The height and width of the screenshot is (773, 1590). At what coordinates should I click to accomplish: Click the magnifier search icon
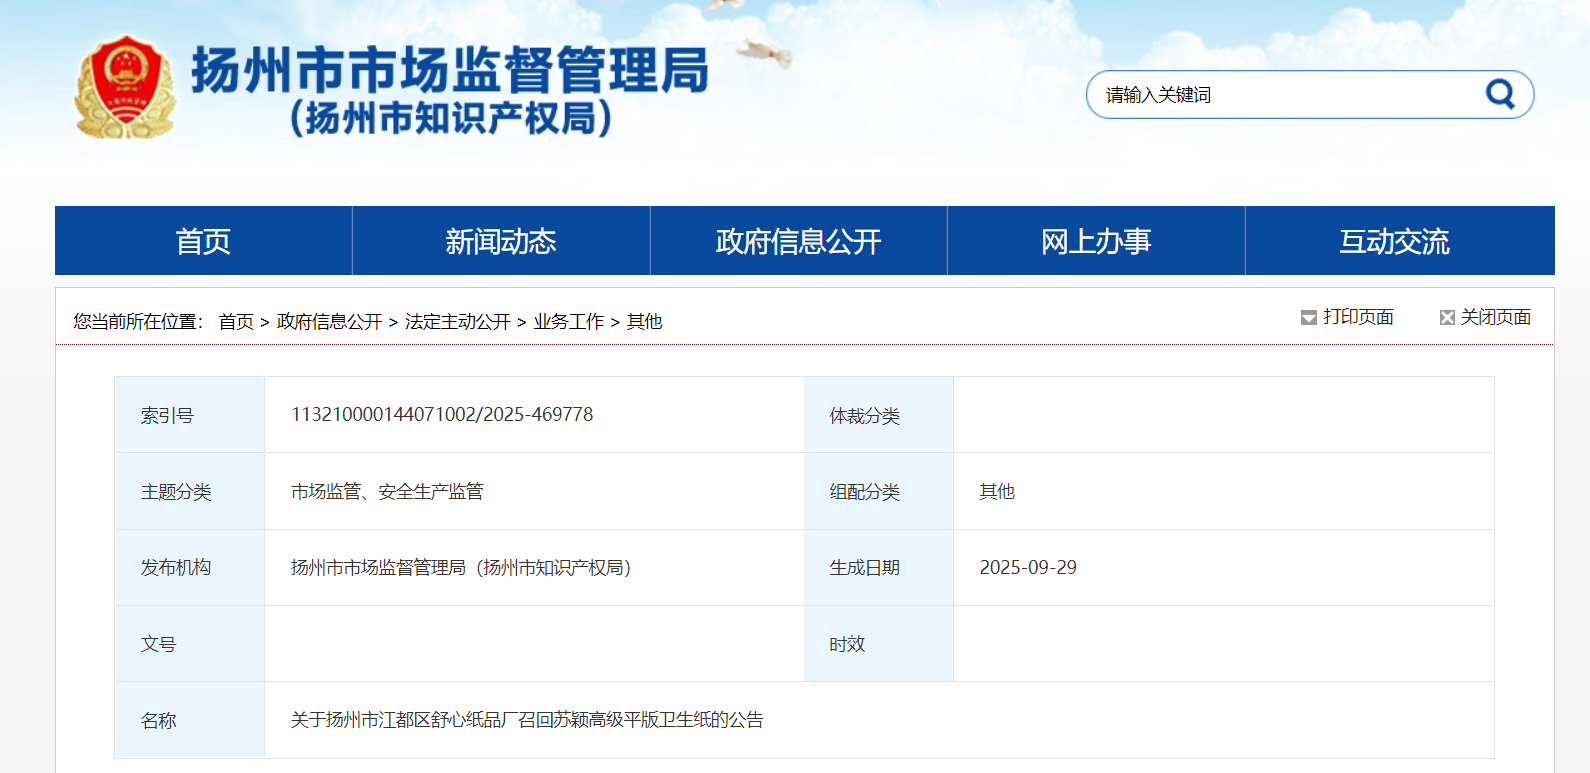coord(1500,94)
